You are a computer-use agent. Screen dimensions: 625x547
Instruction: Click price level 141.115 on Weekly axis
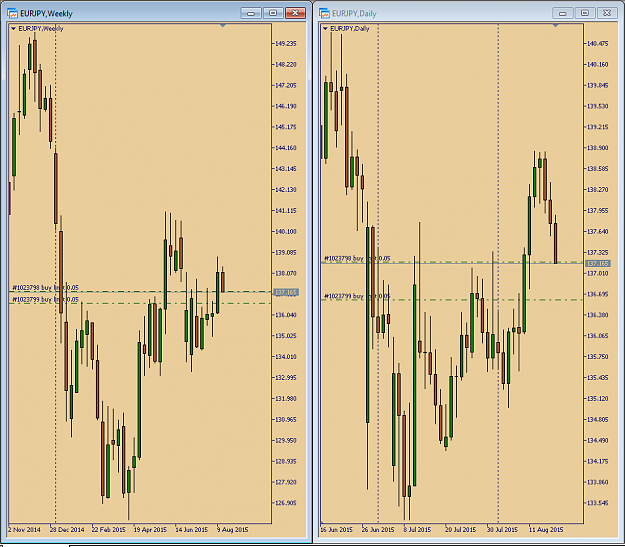[x=286, y=211]
